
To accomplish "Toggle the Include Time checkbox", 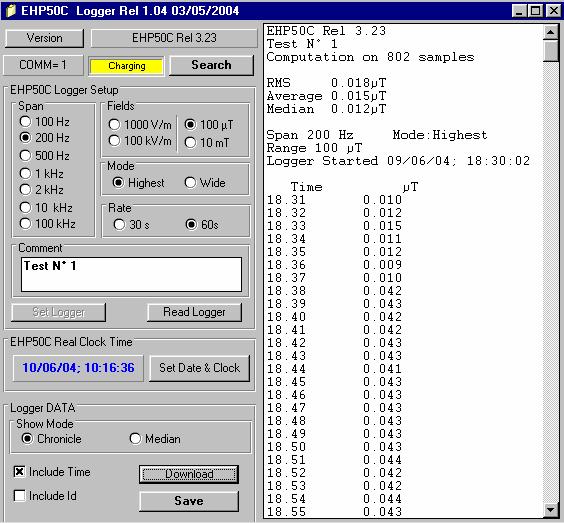I will (x=52, y=472).
